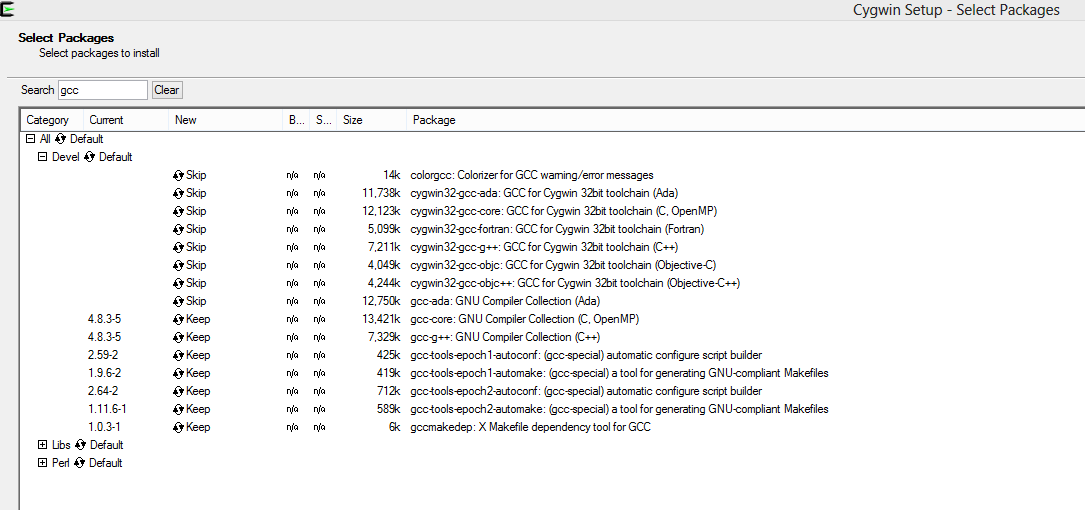Select the gccmakedep package description
This screenshot has height=510, width=1085.
530,427
